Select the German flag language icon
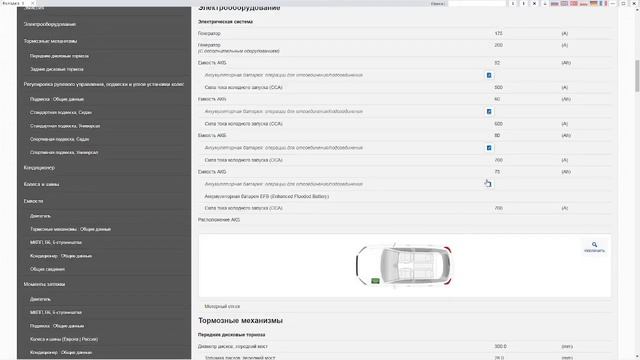This screenshot has height=360, width=640. click(594, 3)
